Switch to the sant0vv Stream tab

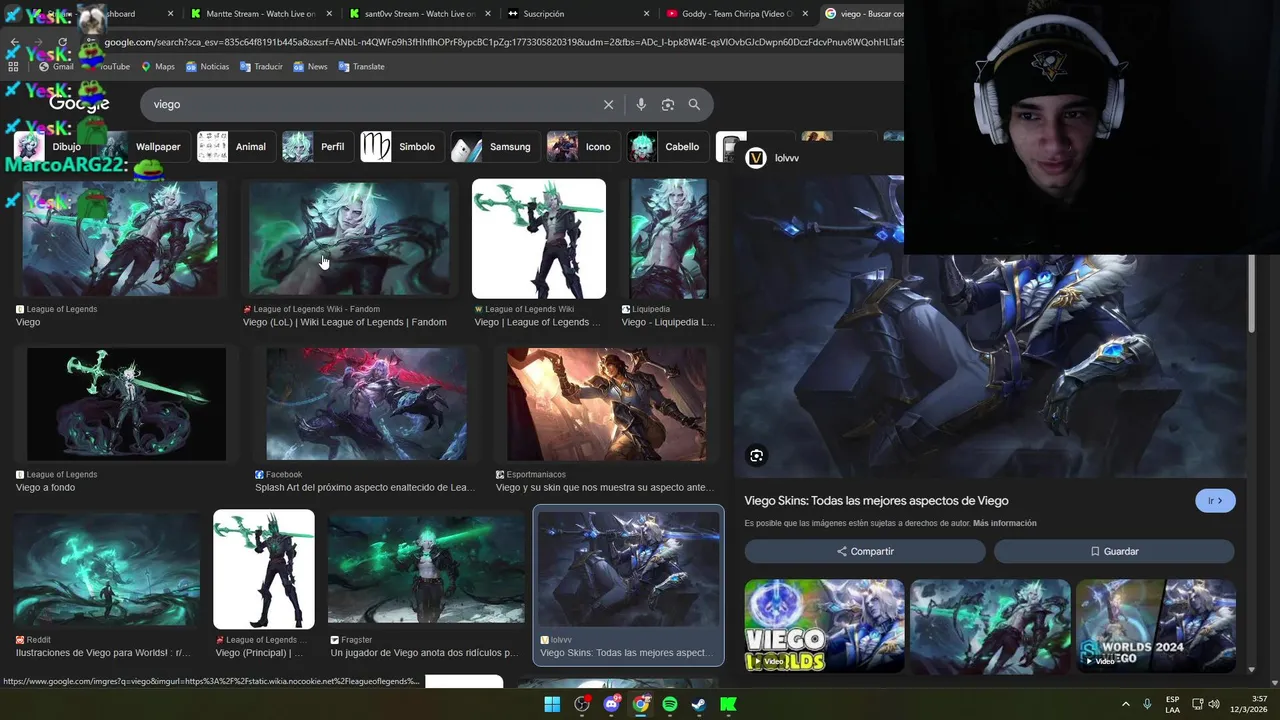click(x=420, y=14)
